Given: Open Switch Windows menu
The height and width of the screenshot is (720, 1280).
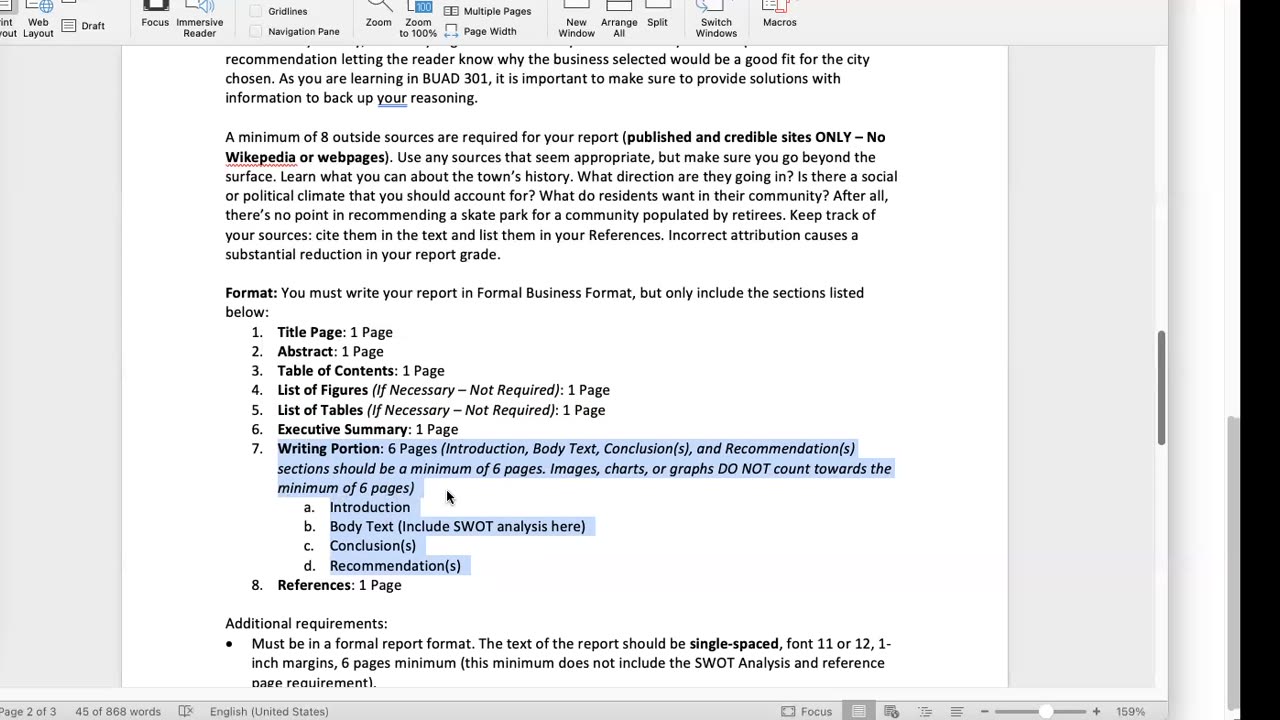Looking at the screenshot, I should point(716,18).
